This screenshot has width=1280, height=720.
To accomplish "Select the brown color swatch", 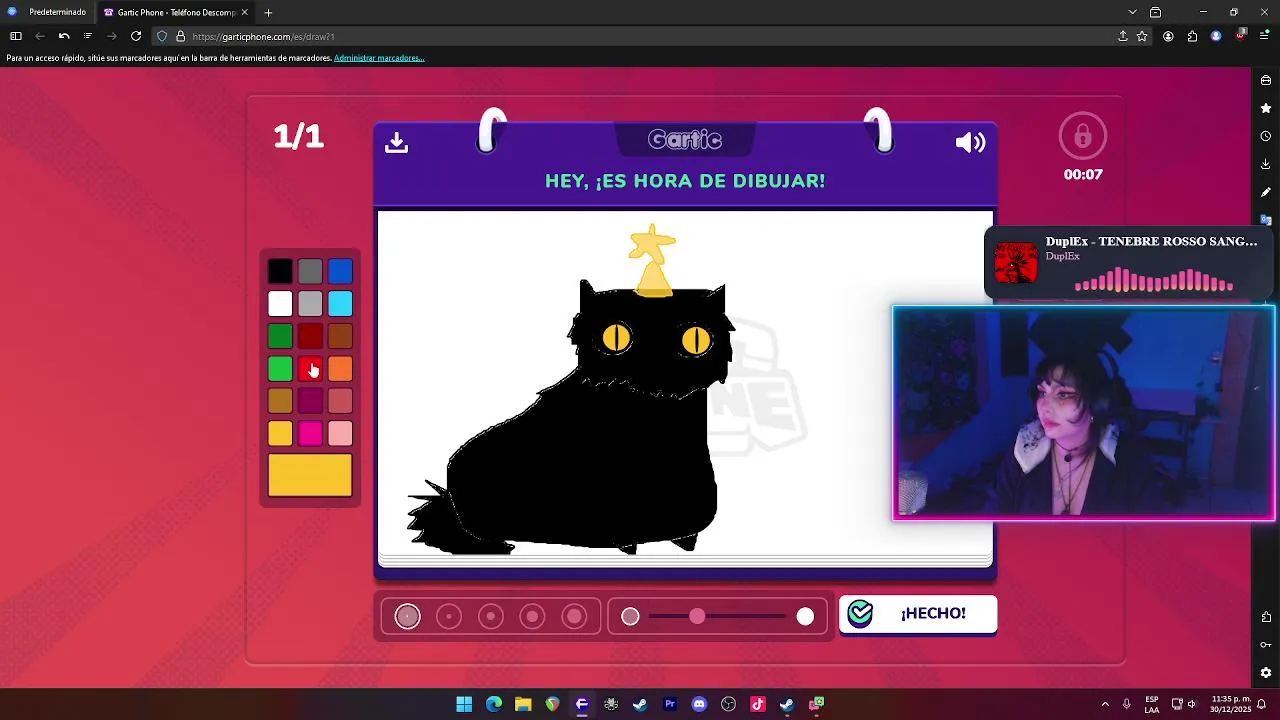I will point(340,337).
